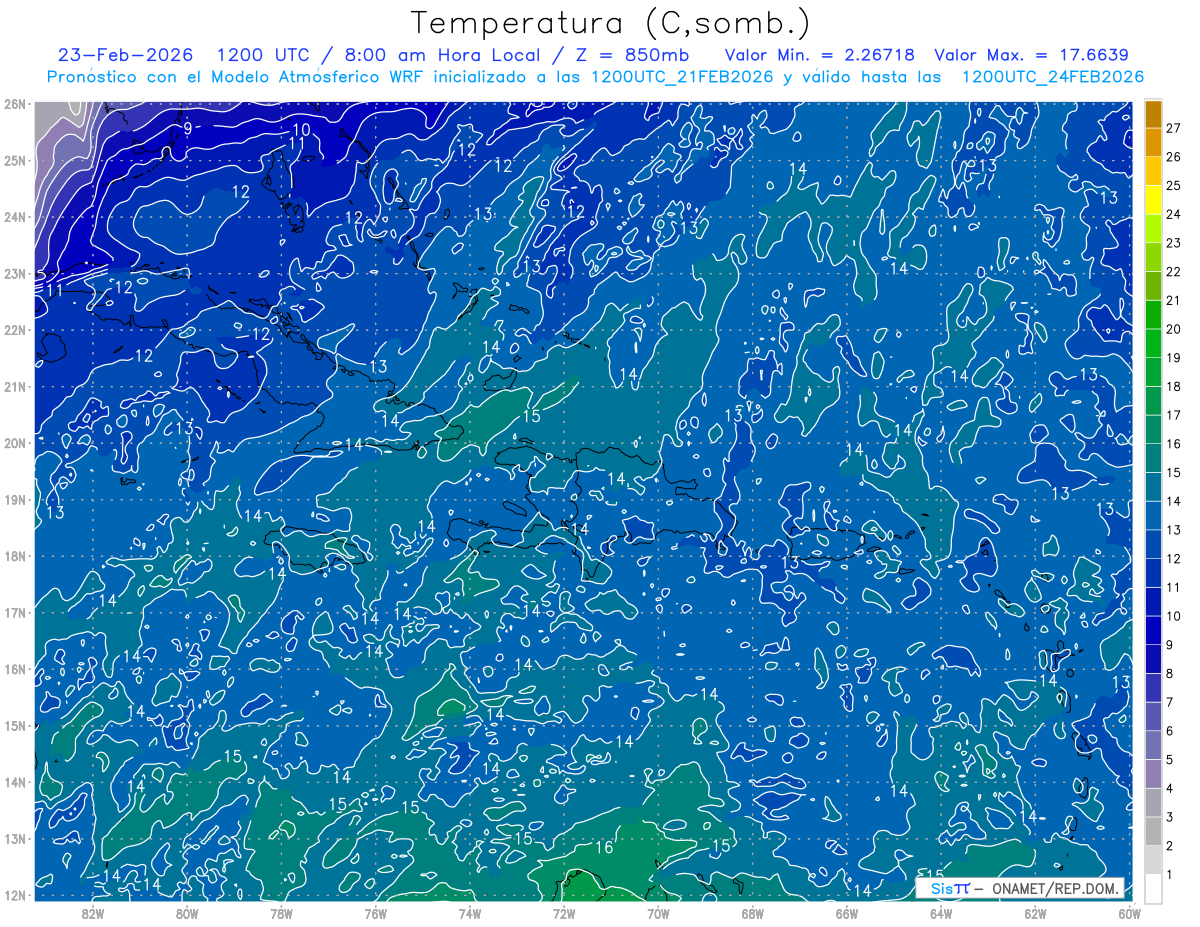Click the 'Valor Max. = 17.6639' value
Viewport: 1200px width, 927px height.
(1031, 55)
